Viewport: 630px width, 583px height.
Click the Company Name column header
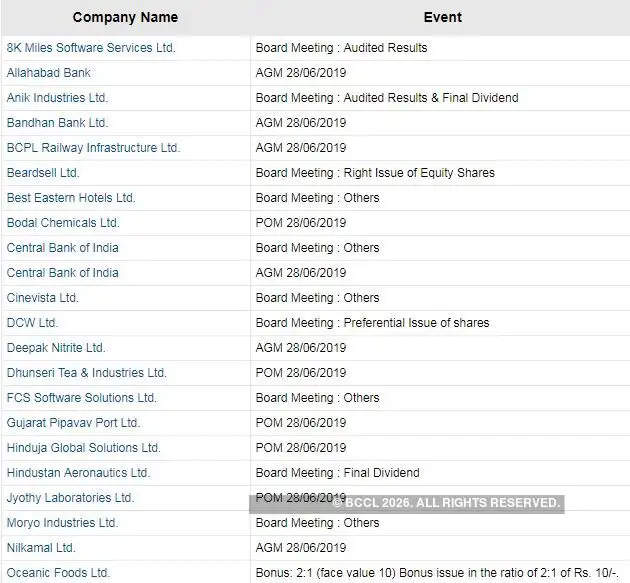coord(125,17)
